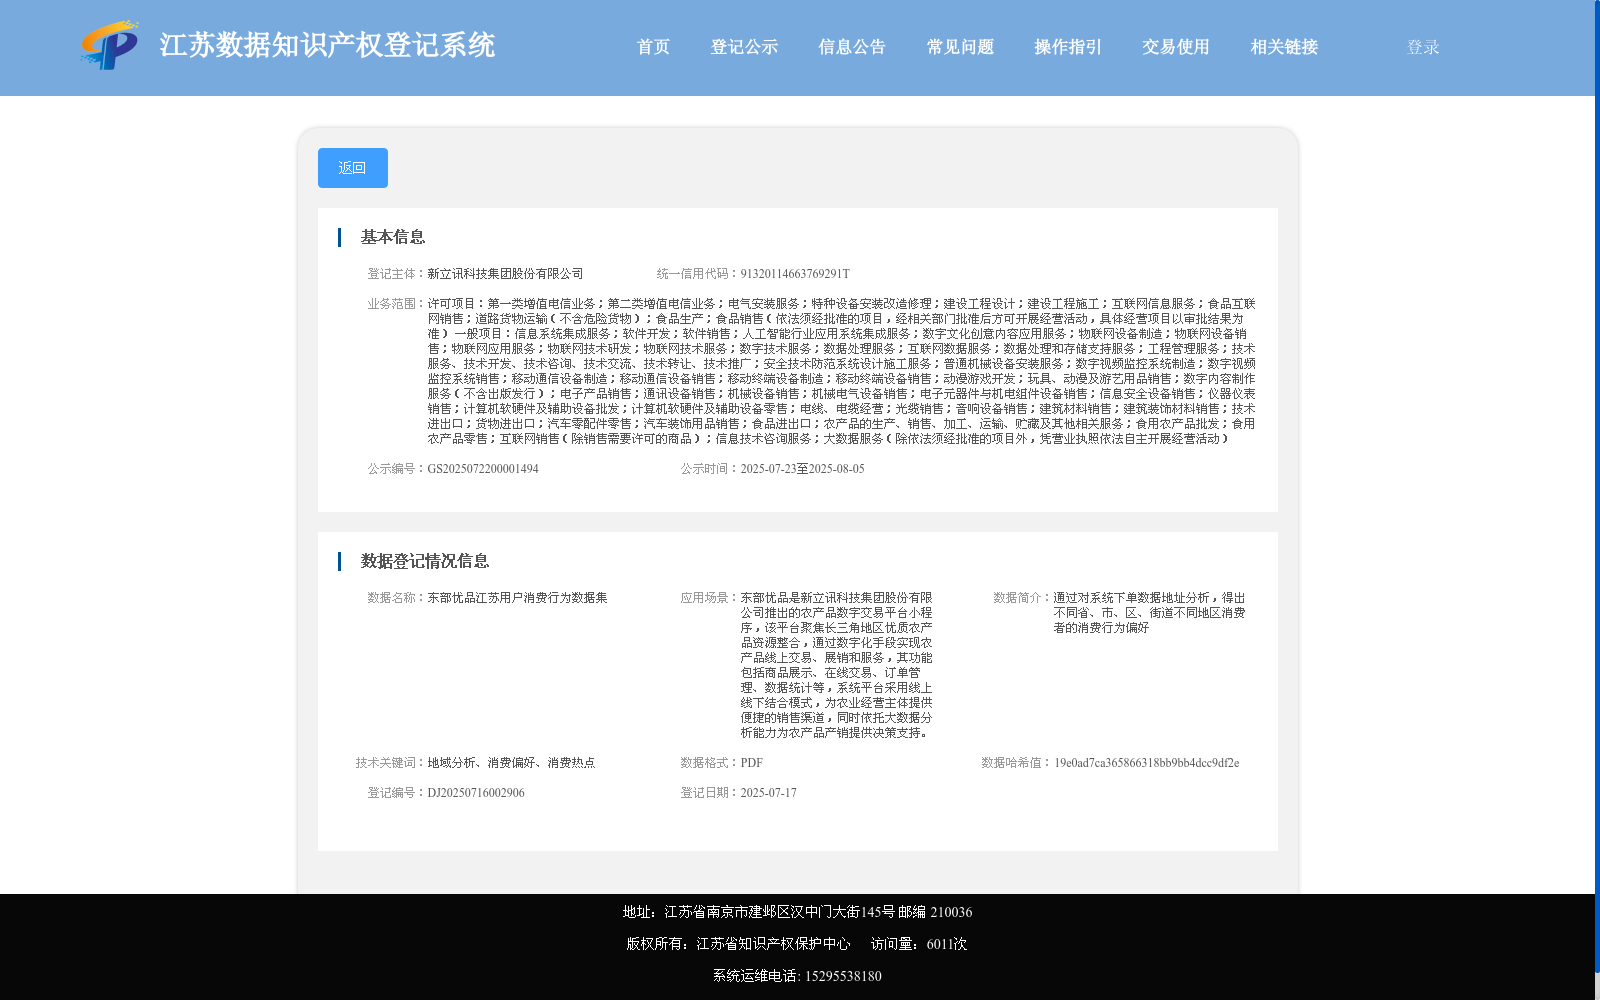Viewport: 1600px width, 1000px height.
Task: Click publicity number GS2025072200001494
Action: (483, 469)
